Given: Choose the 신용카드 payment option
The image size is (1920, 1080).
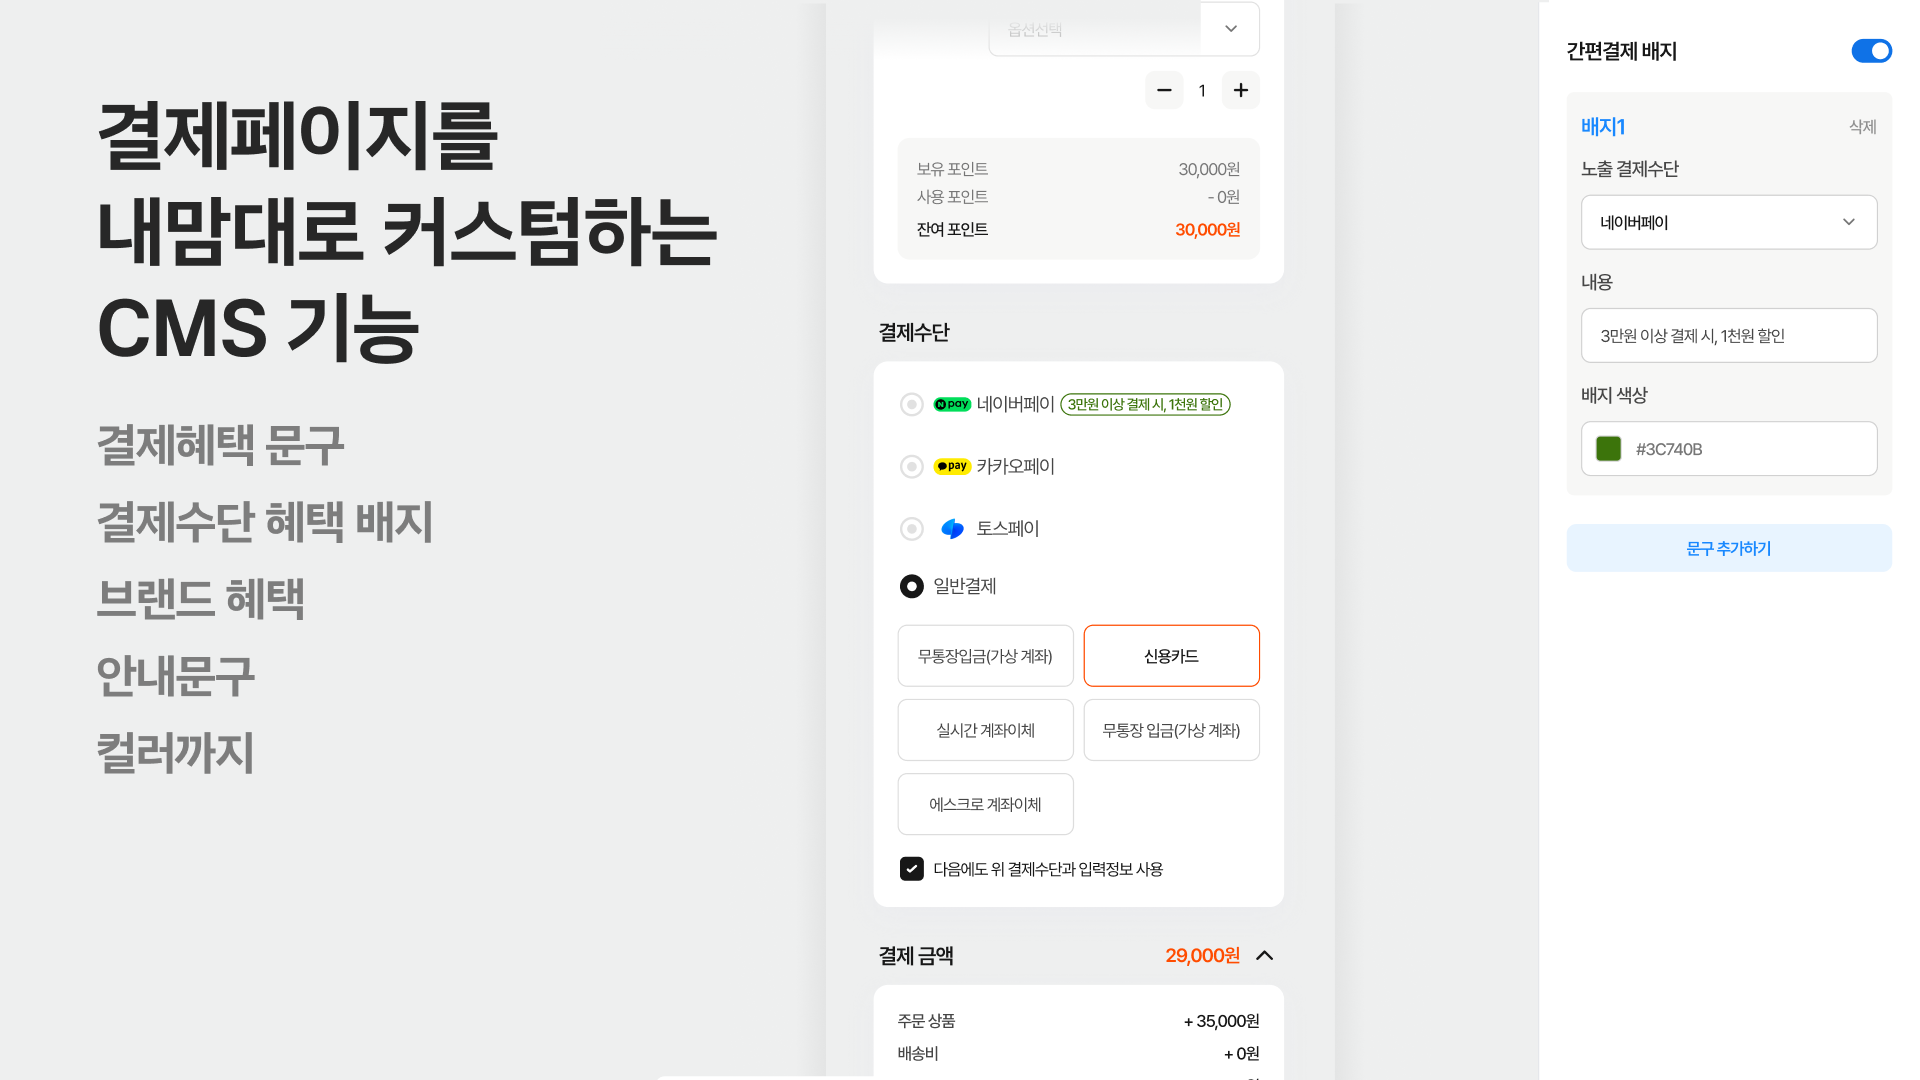Looking at the screenshot, I should coord(1171,656).
